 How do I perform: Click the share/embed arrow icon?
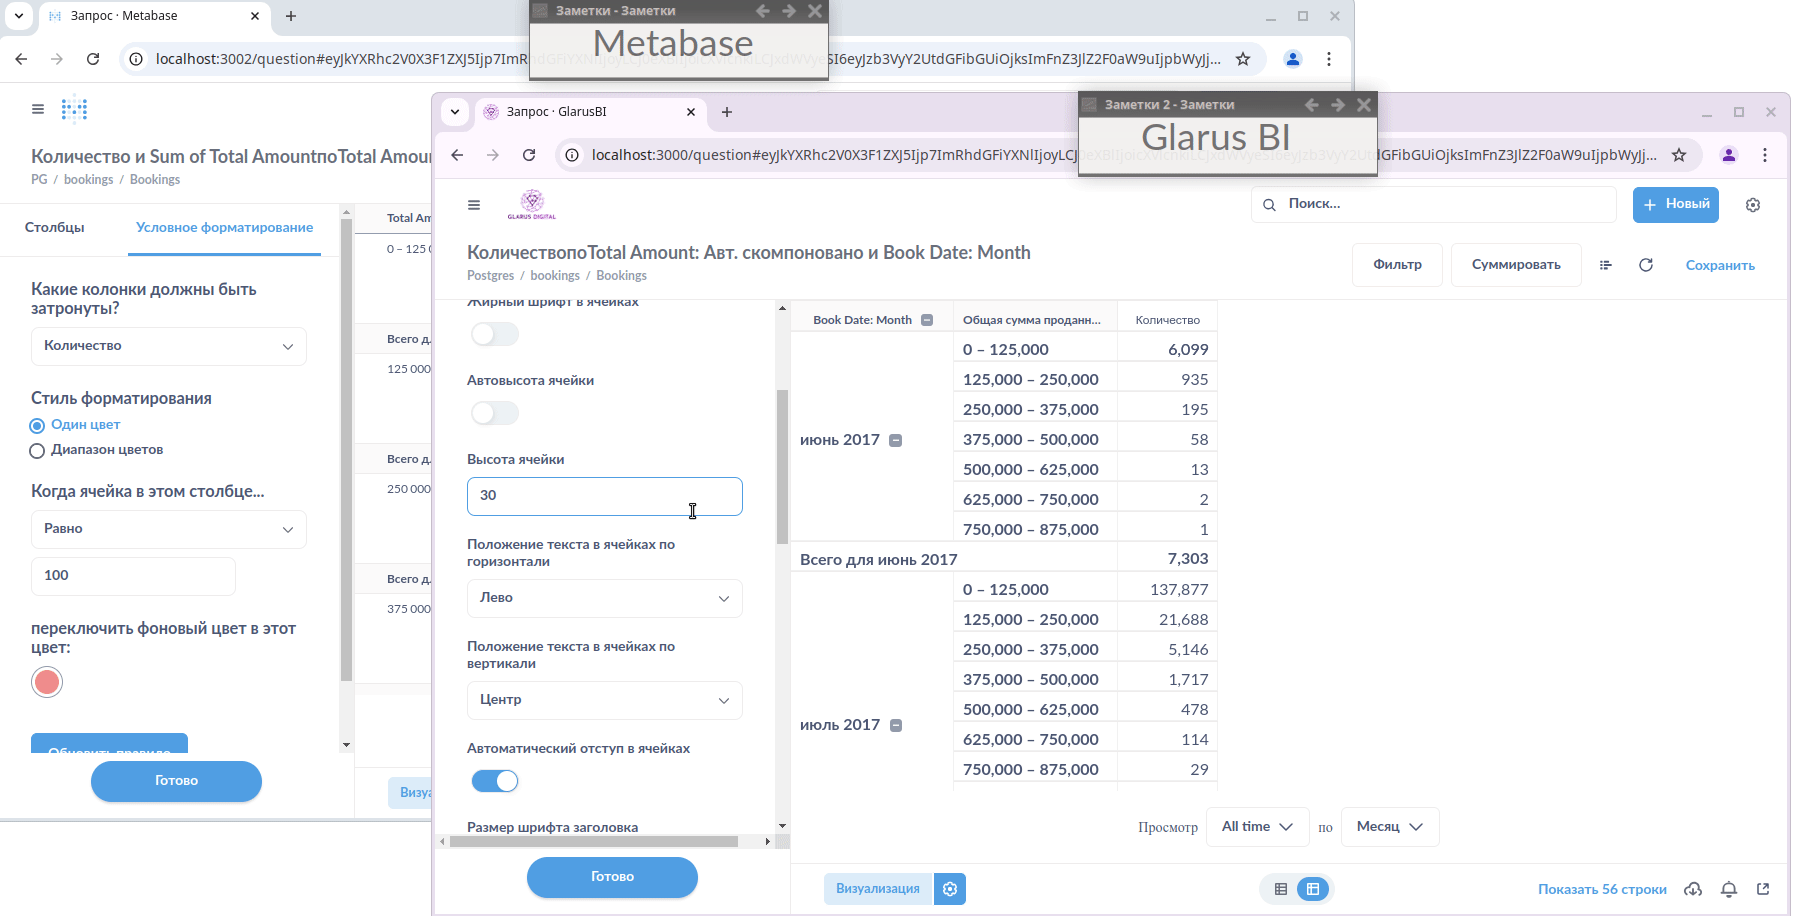point(1763,889)
